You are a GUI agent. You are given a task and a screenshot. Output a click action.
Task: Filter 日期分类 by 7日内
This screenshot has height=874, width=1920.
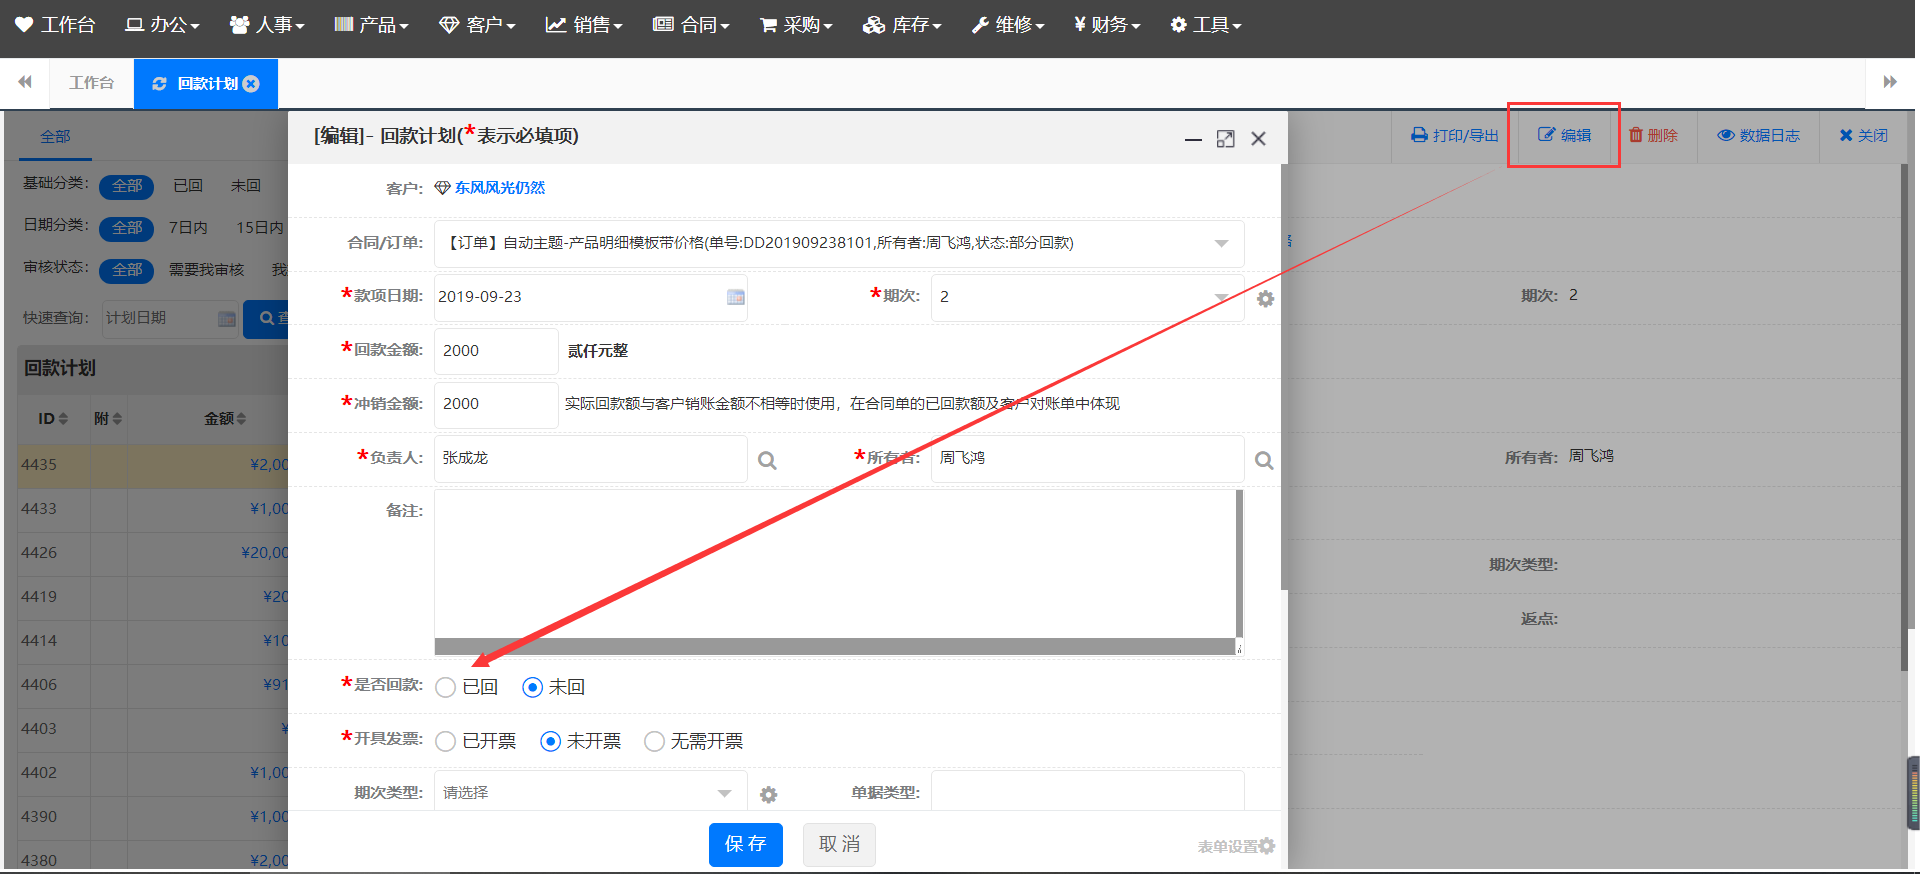coord(188,228)
